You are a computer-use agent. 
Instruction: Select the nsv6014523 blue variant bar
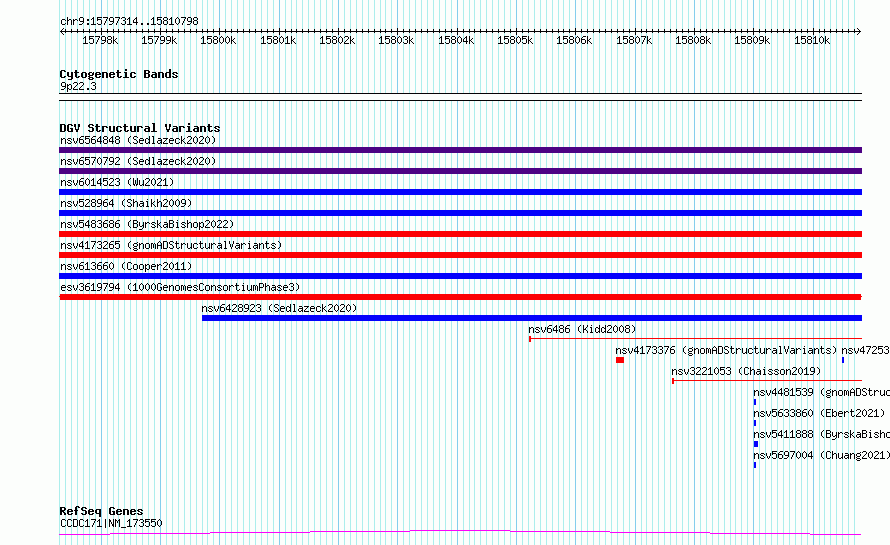pos(460,192)
